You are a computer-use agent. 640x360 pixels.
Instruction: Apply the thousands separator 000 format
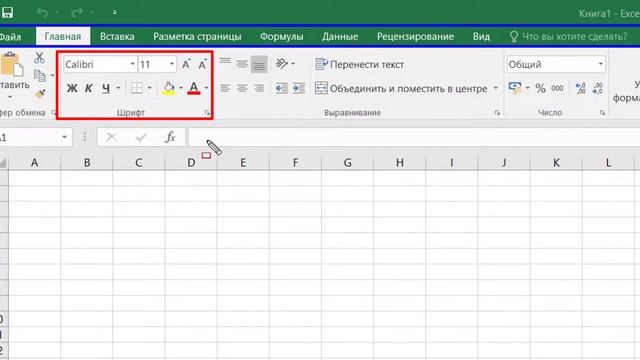pos(557,88)
